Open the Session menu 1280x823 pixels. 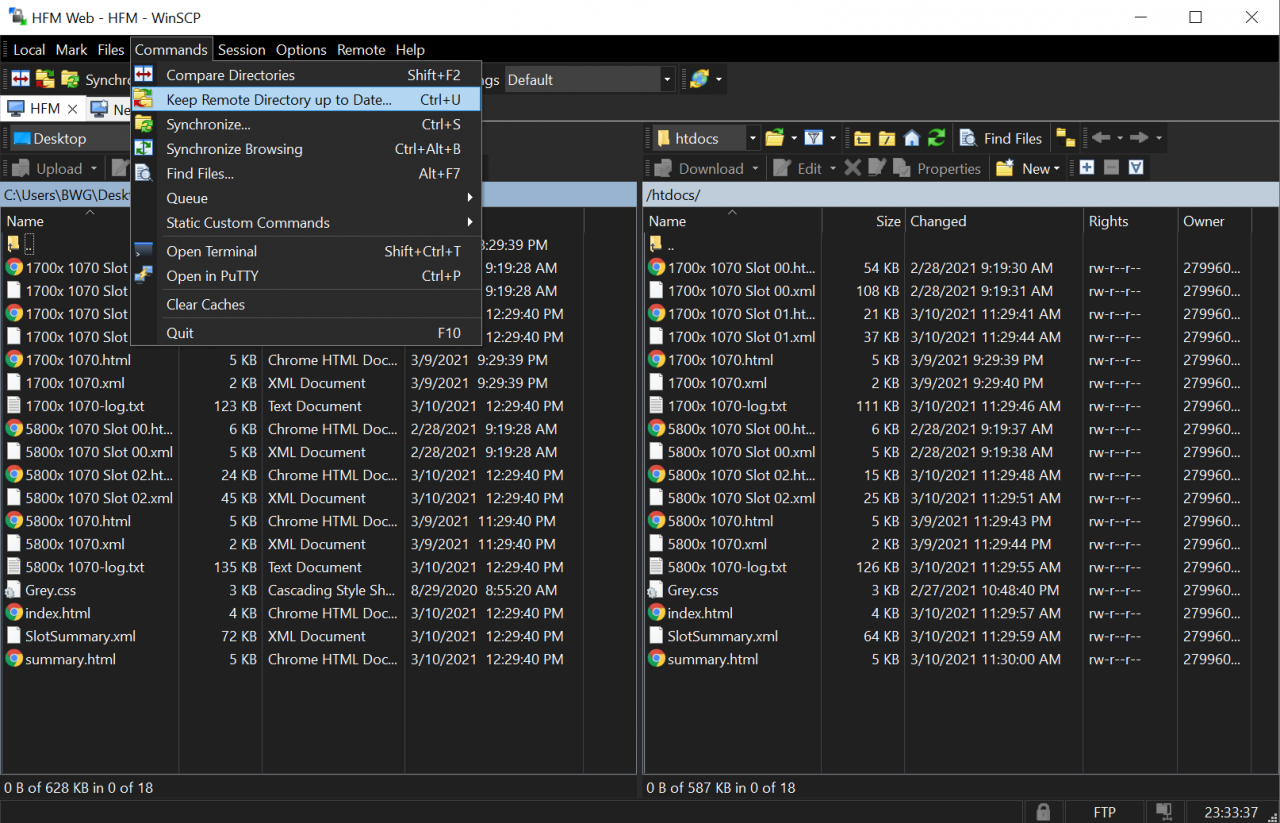(x=241, y=50)
